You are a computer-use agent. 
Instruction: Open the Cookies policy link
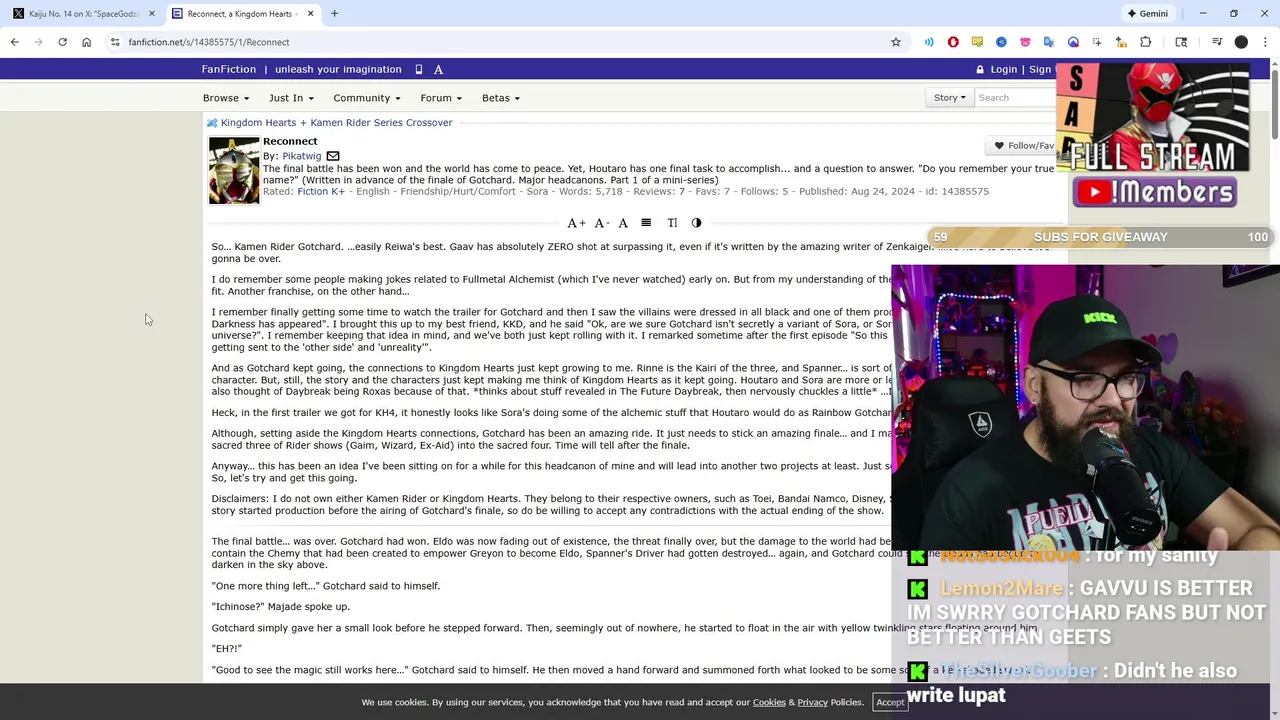click(769, 702)
